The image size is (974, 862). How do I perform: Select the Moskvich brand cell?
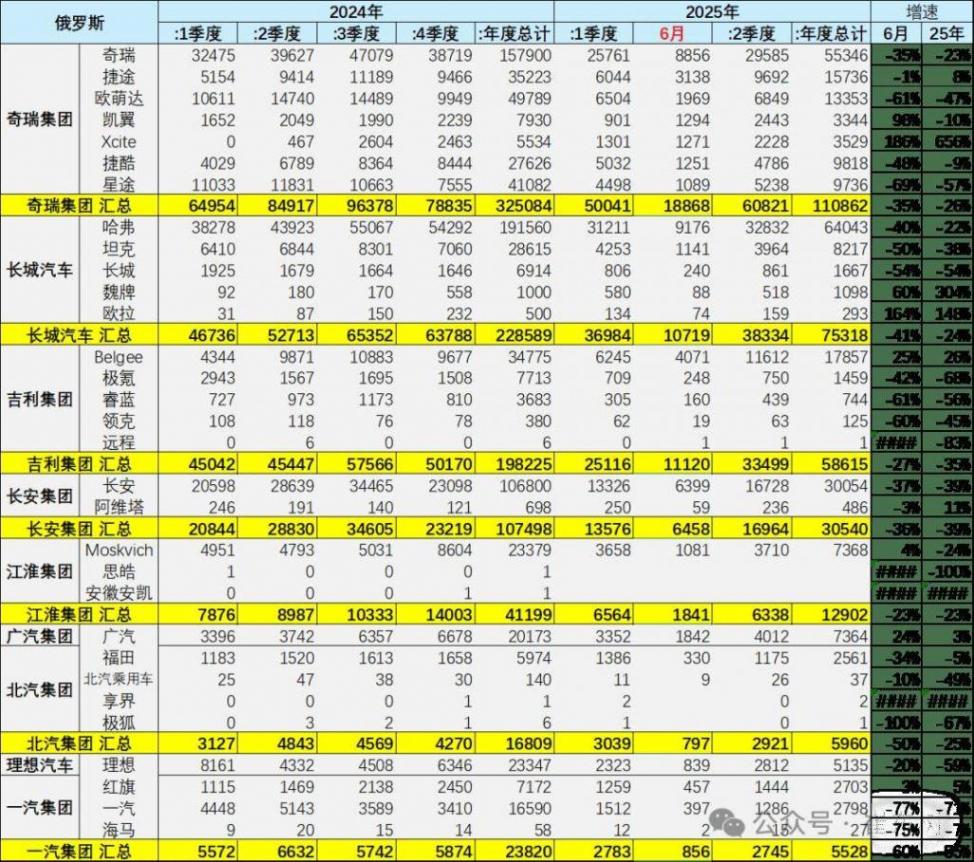[119, 549]
